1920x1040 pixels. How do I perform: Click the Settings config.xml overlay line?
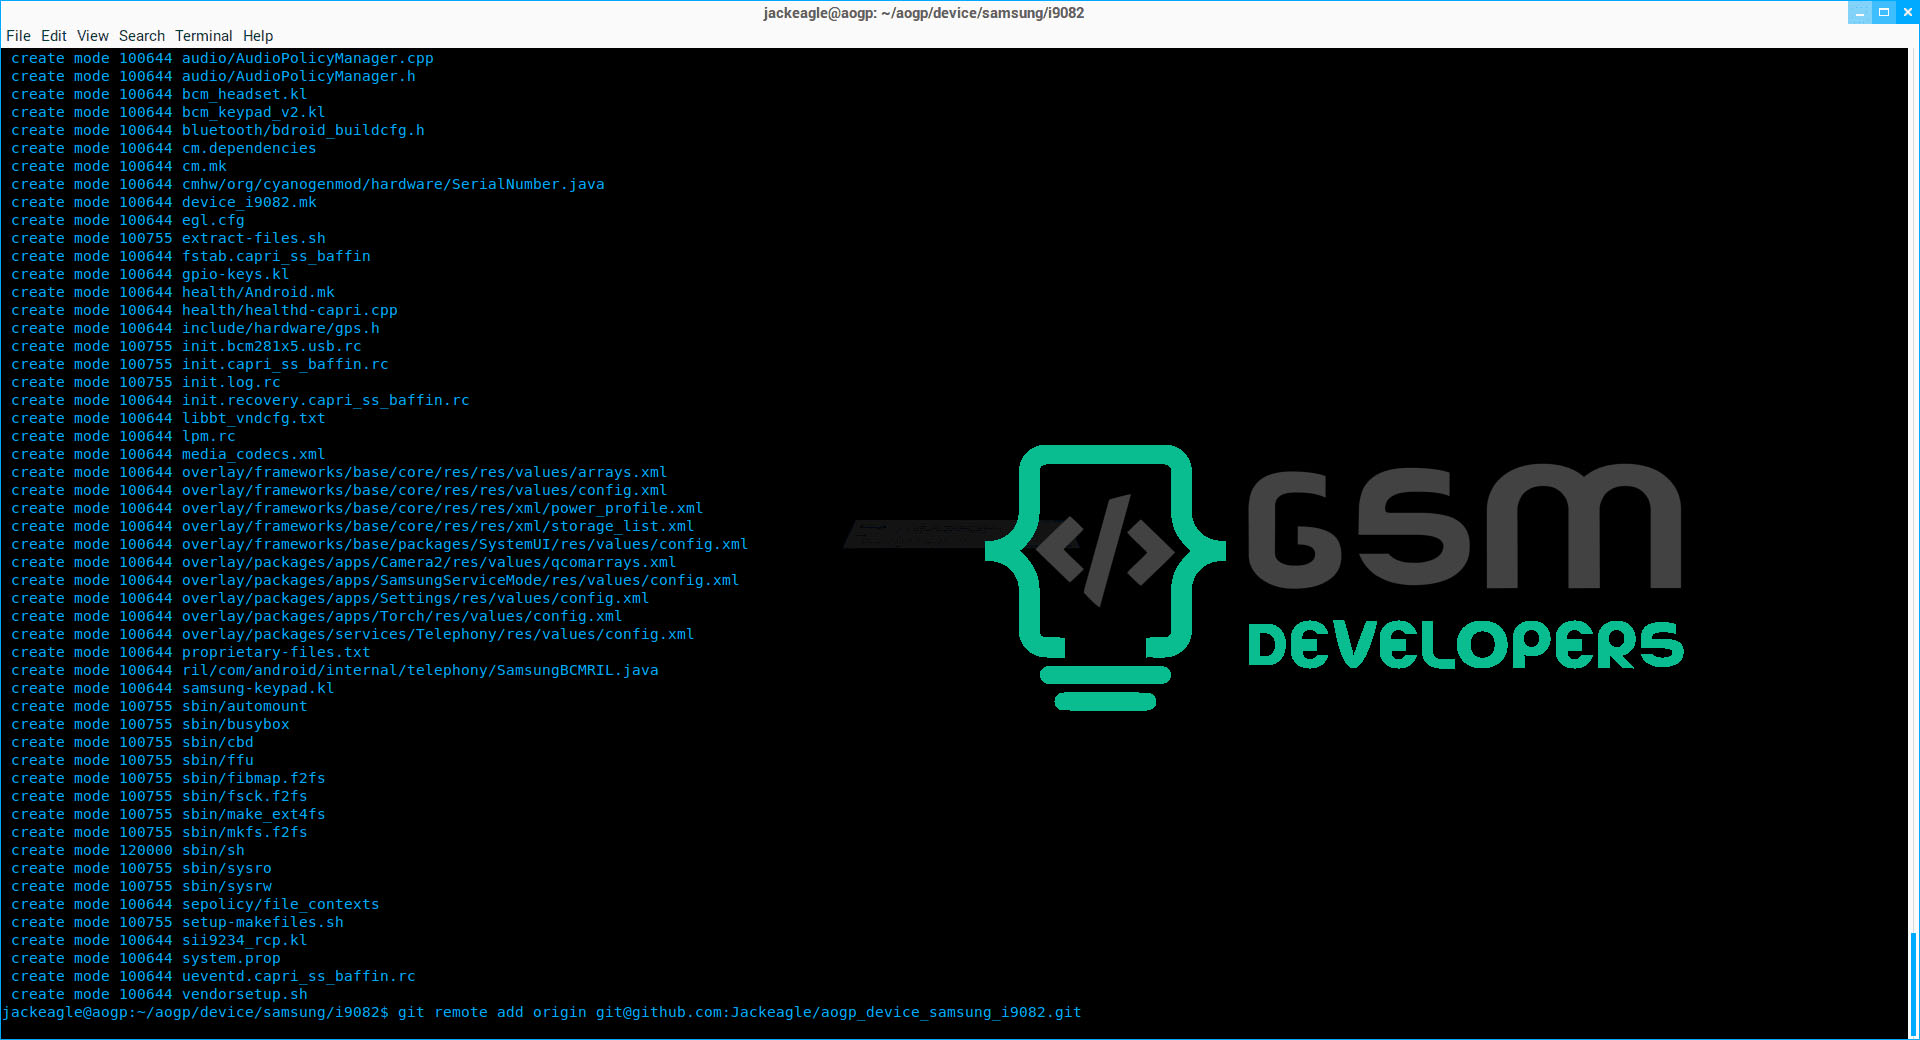[330, 599]
